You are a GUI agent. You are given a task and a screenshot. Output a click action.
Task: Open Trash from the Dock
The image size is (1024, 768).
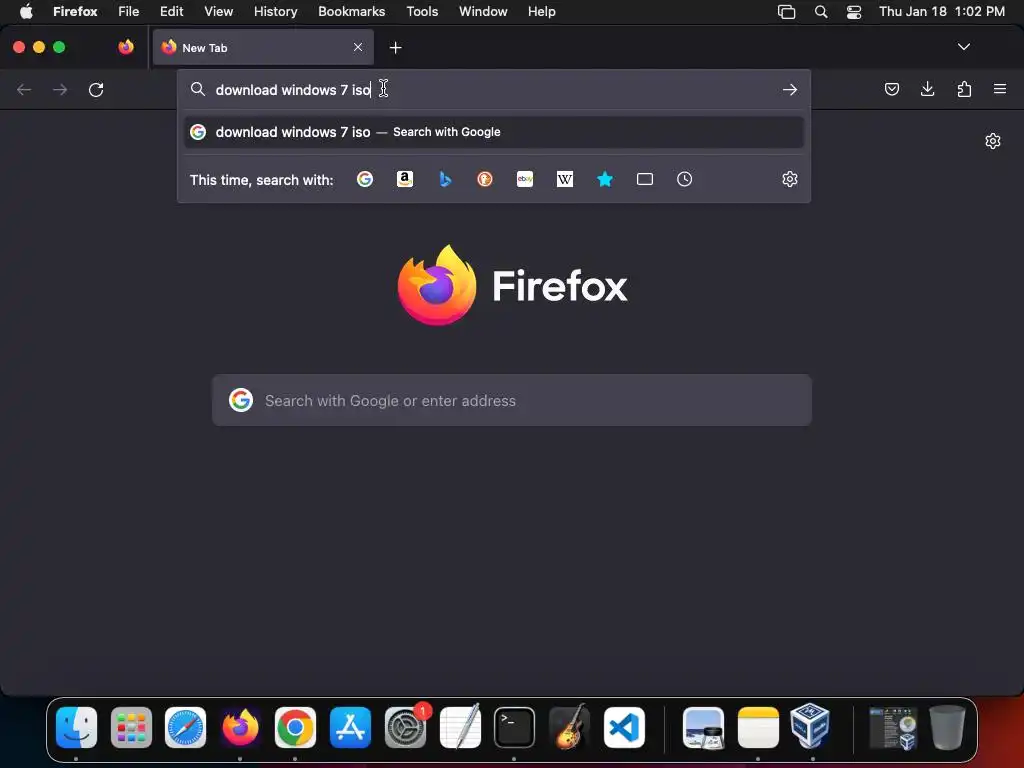947,727
